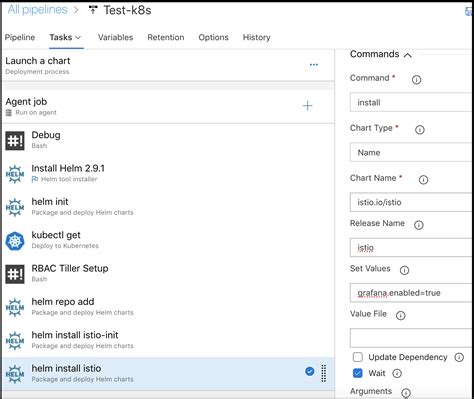Collapse the Commands section
This screenshot has width=474, height=399.
tap(408, 55)
